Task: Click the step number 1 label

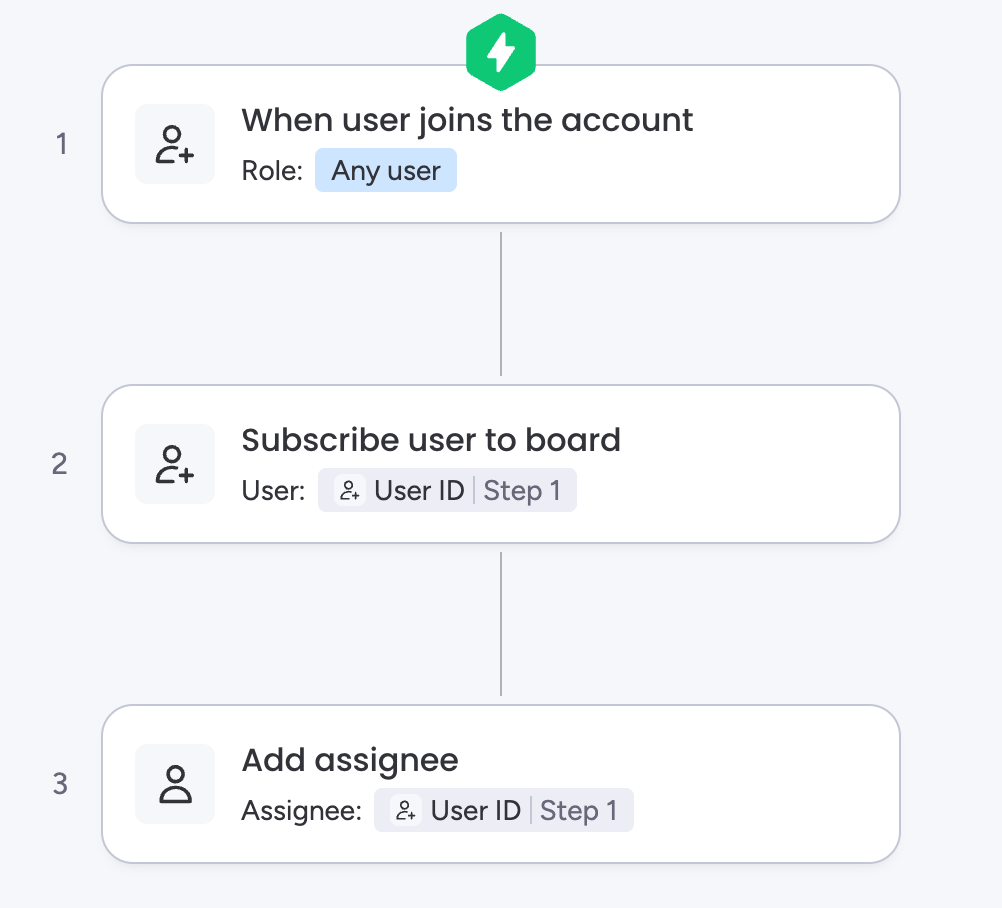Action: 62,145
